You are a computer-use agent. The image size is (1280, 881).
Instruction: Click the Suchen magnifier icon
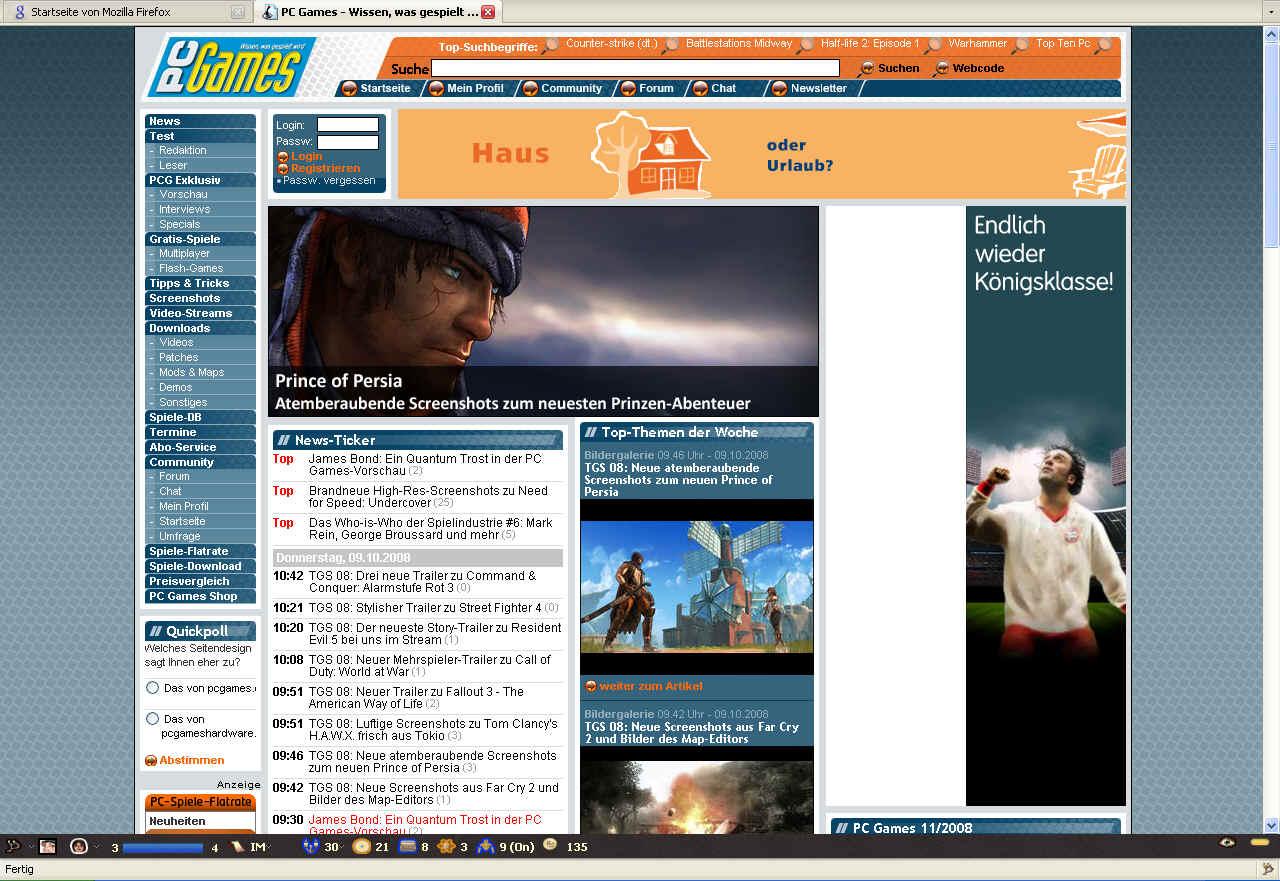pos(866,69)
